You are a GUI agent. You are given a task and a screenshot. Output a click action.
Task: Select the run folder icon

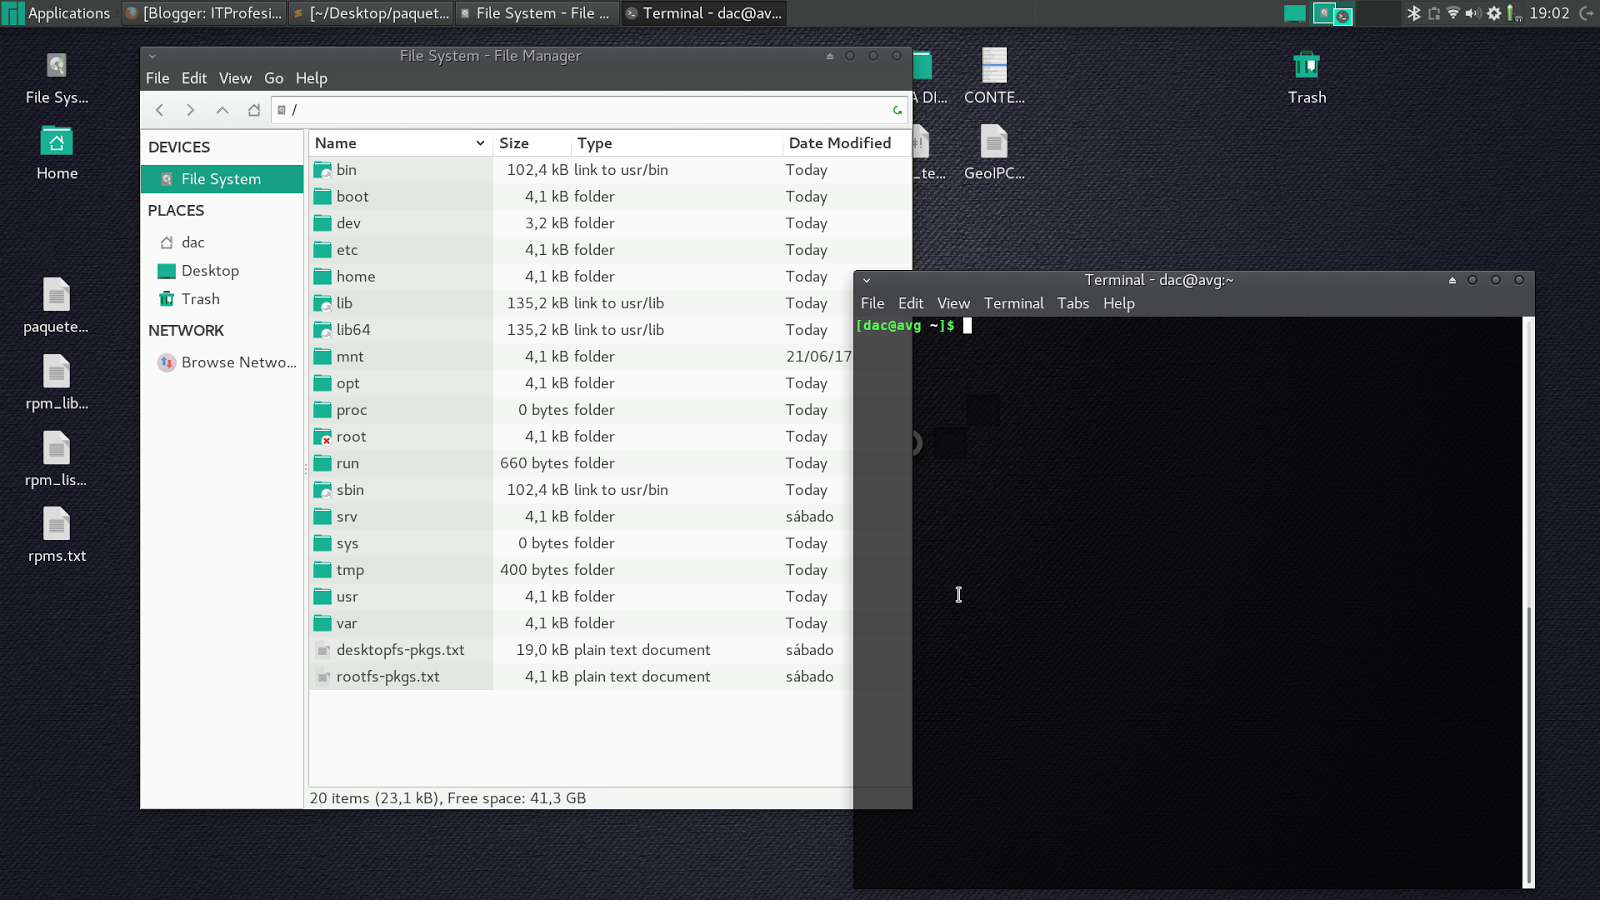322,463
